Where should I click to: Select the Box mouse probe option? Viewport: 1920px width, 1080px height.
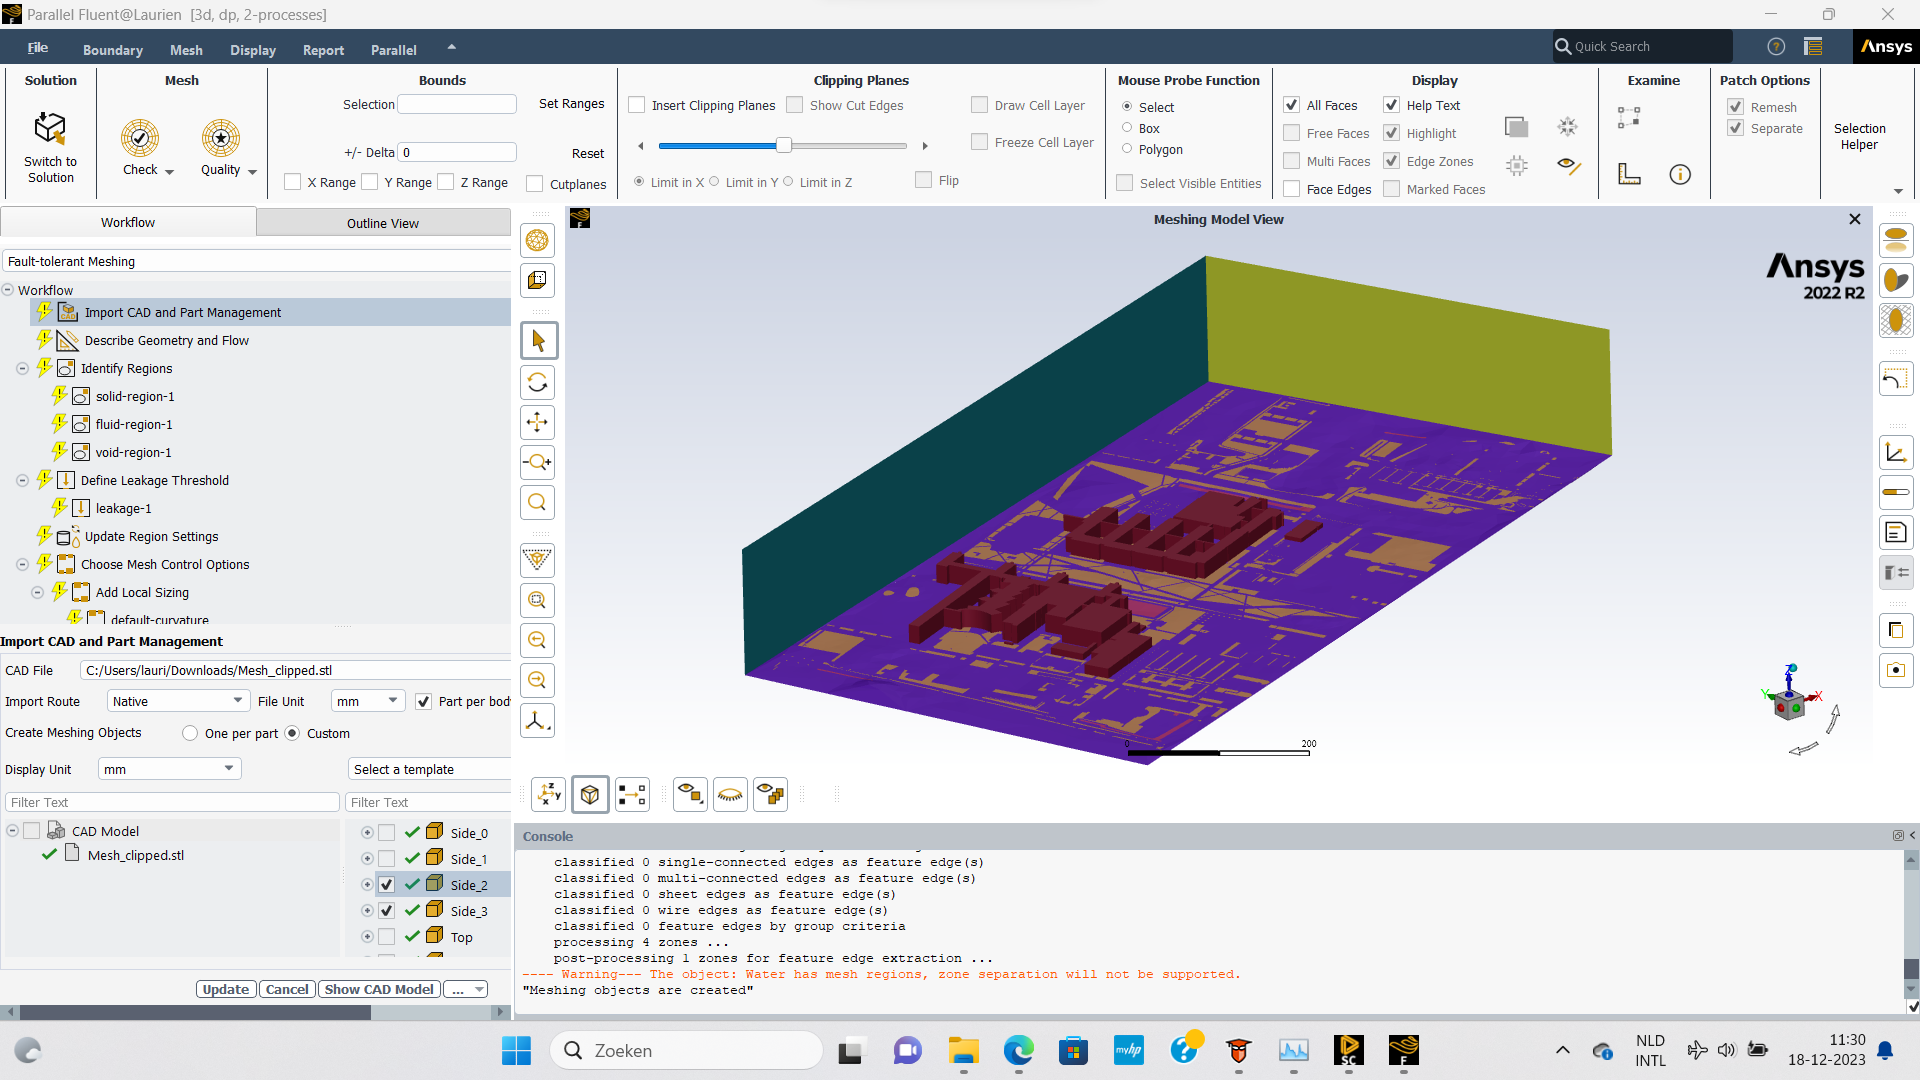click(1127, 128)
